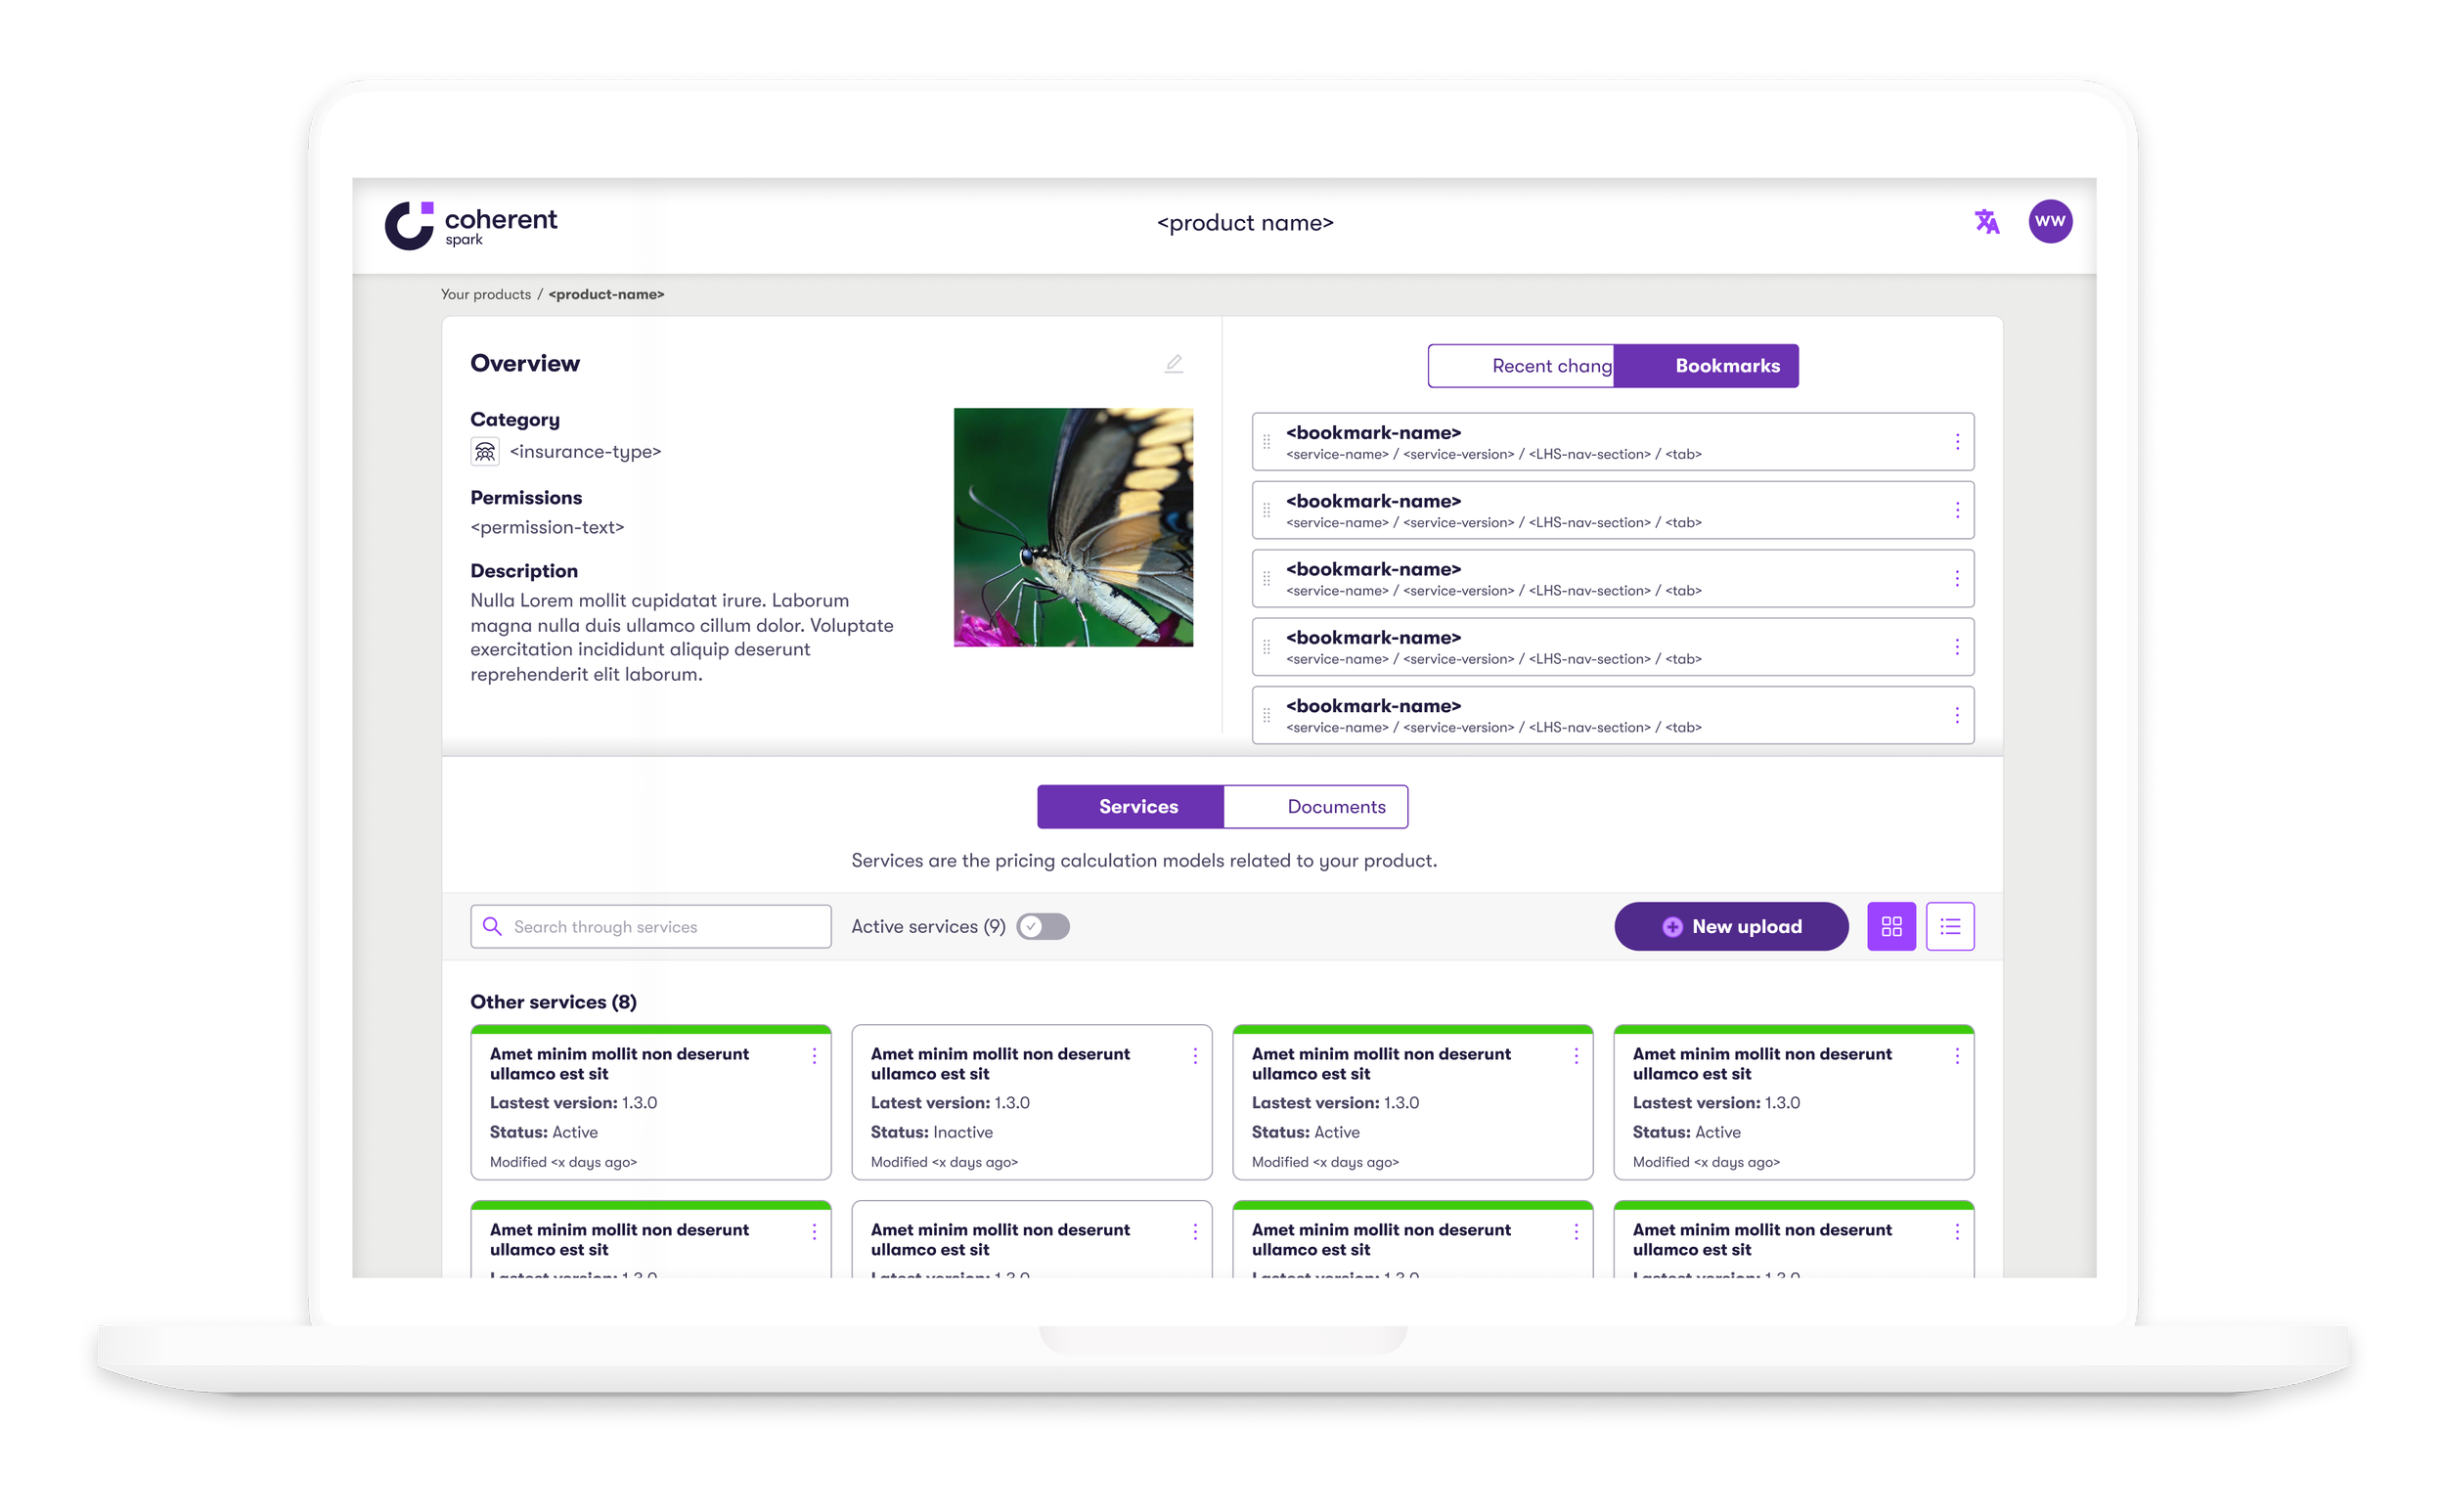This screenshot has width=2445, height=1512.
Task: Click the Coherent Spark logo
Action: [x=471, y=224]
